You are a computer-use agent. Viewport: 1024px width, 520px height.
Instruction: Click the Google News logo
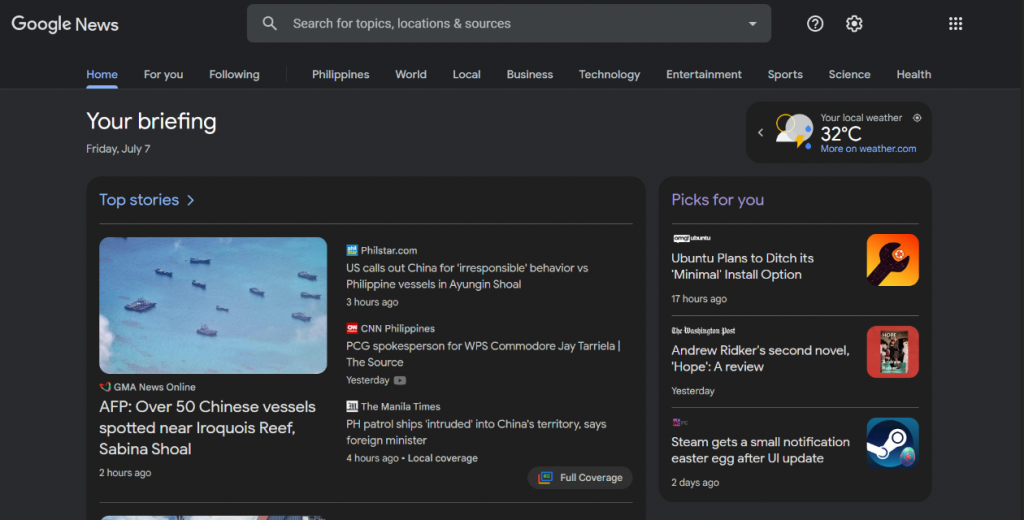coord(65,24)
